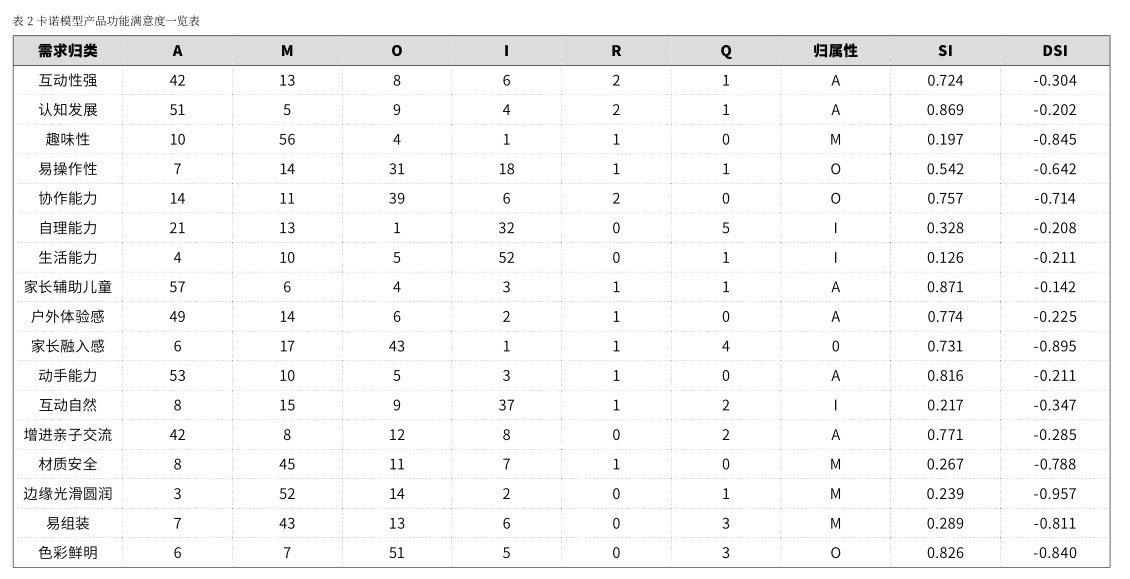Click the SI value 0.869
Image resolution: width=1130 pixels, height=579 pixels.
(x=945, y=110)
